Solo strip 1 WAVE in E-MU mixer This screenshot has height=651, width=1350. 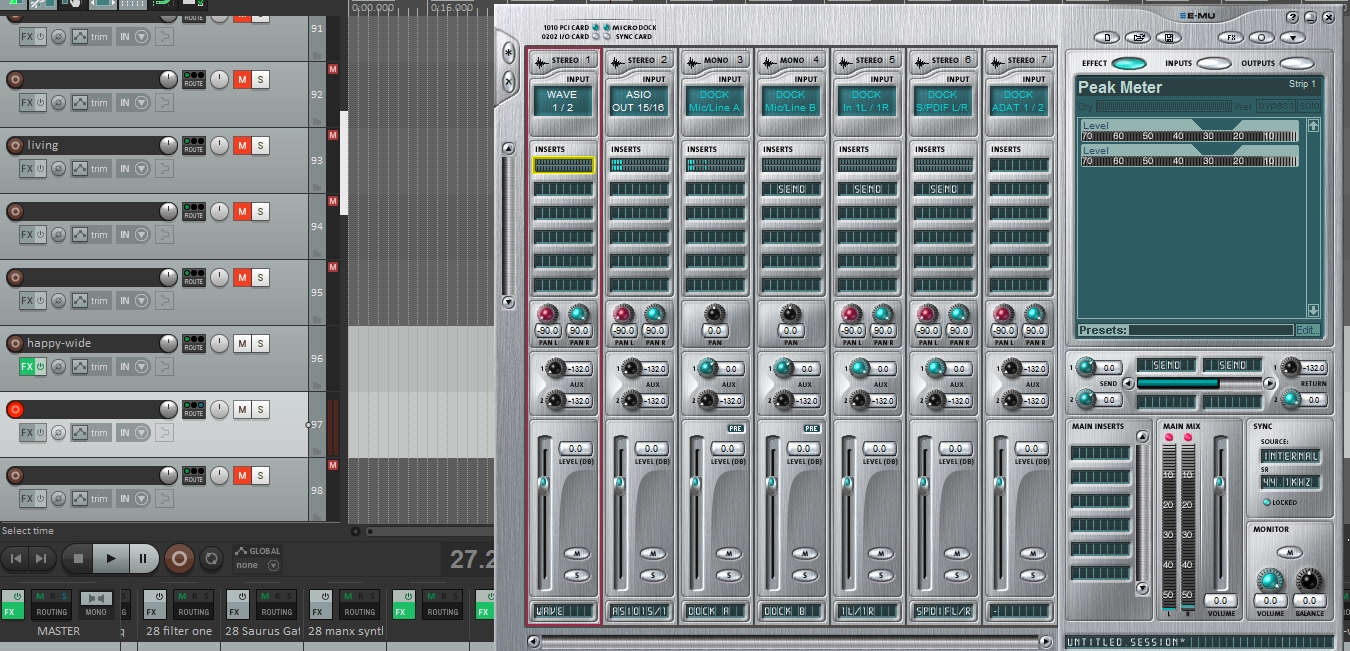(x=577, y=575)
